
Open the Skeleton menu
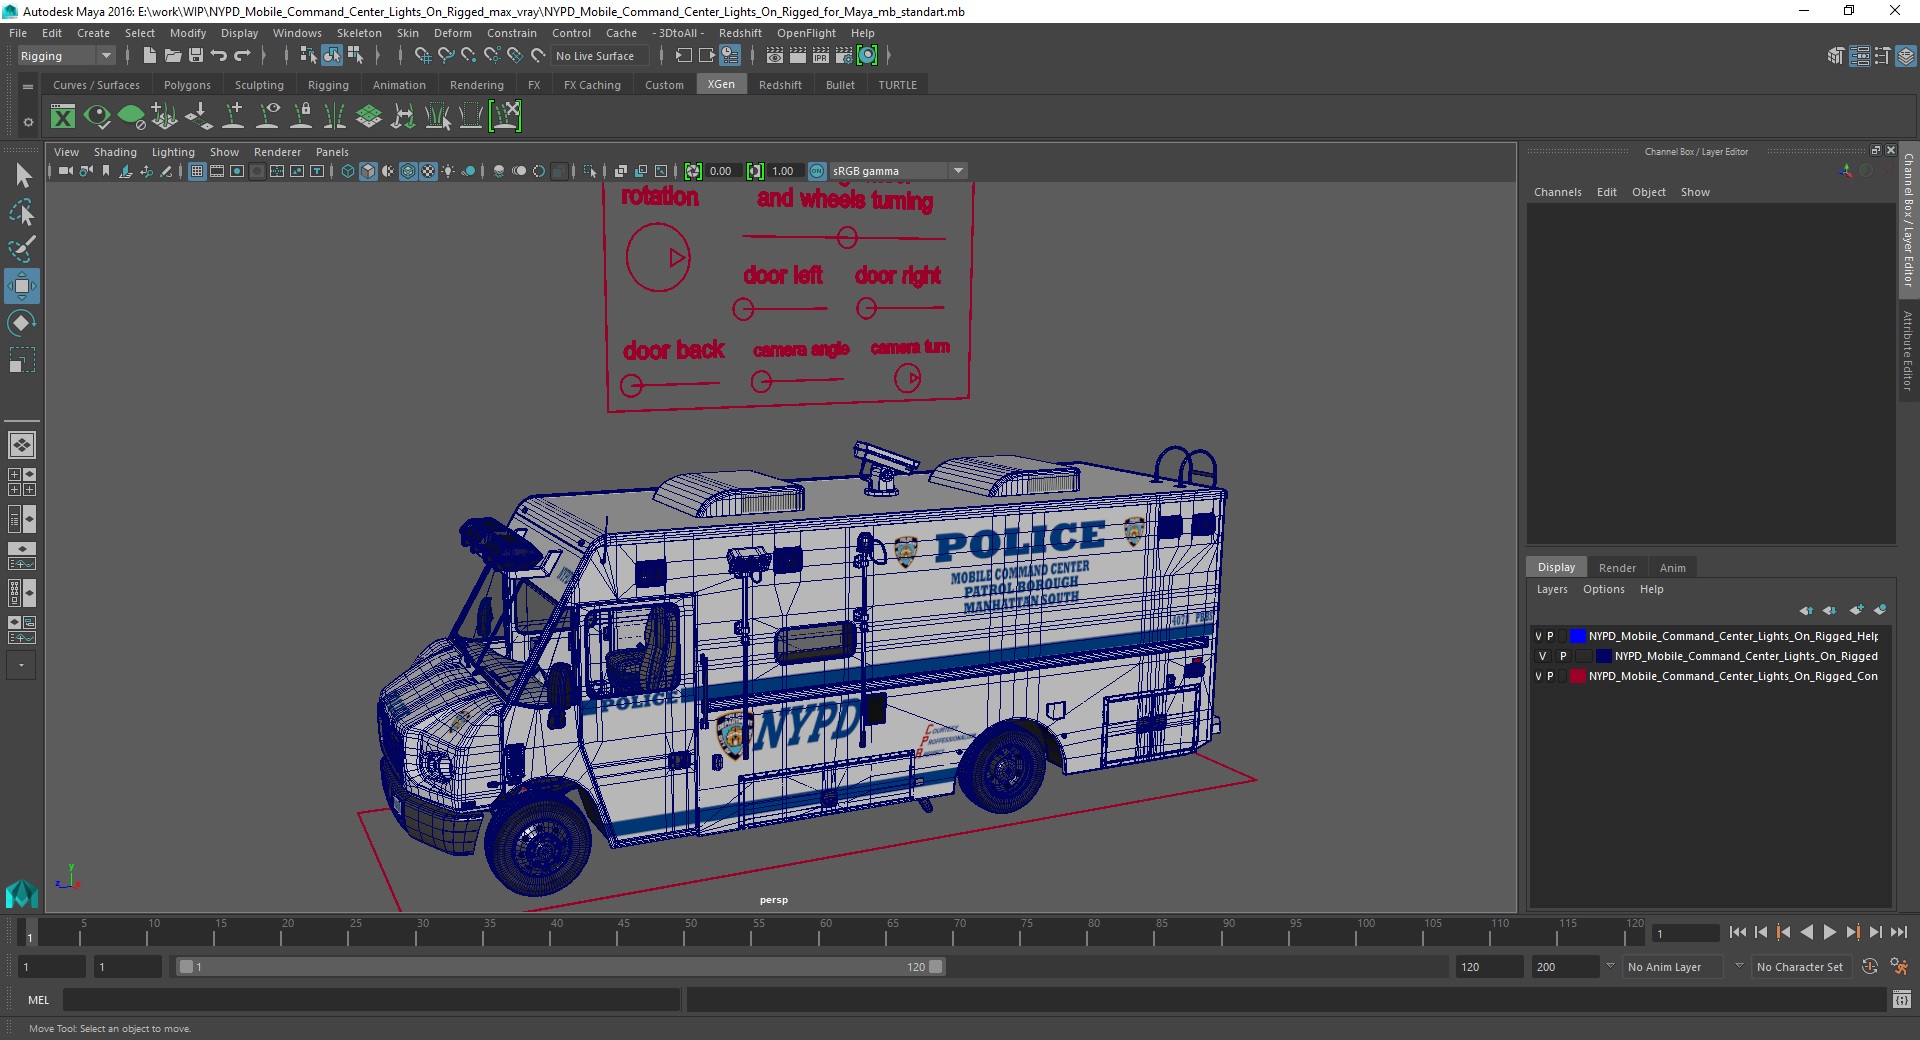click(x=359, y=33)
